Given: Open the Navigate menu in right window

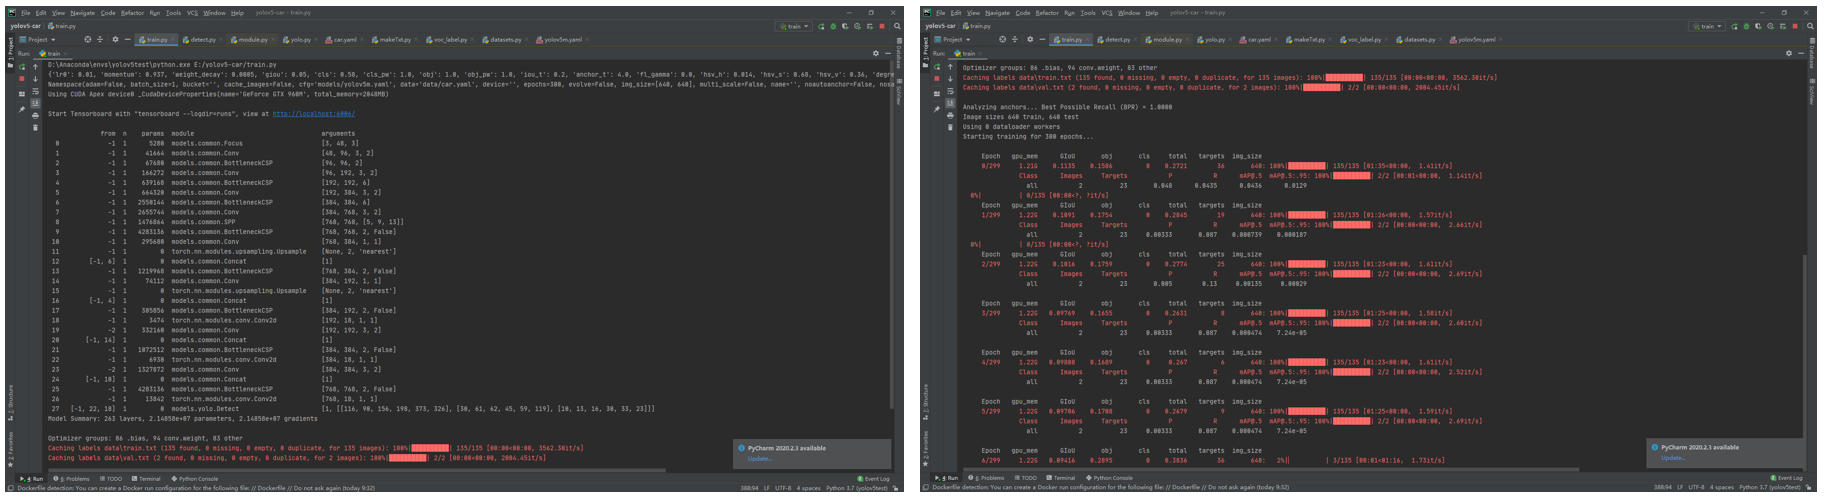Looking at the screenshot, I should pos(997,13).
